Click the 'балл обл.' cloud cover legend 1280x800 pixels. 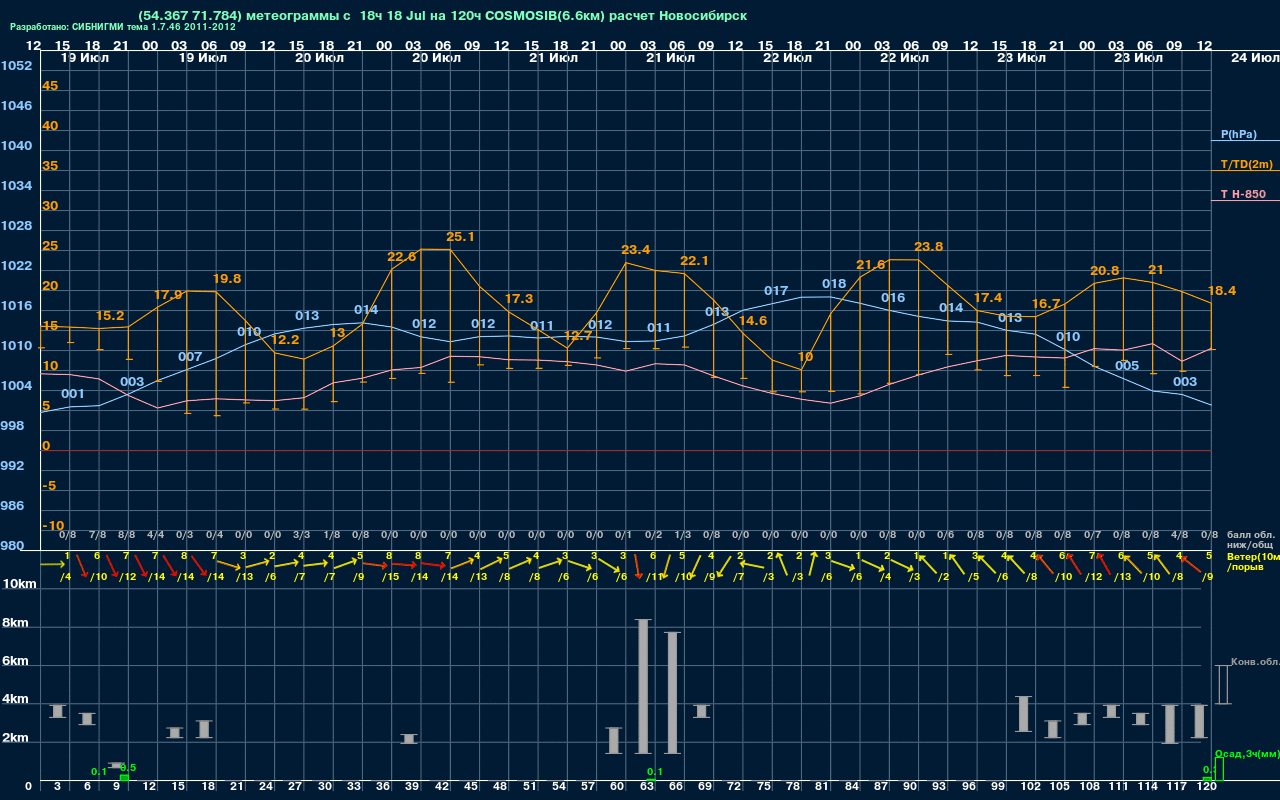tap(1251, 535)
